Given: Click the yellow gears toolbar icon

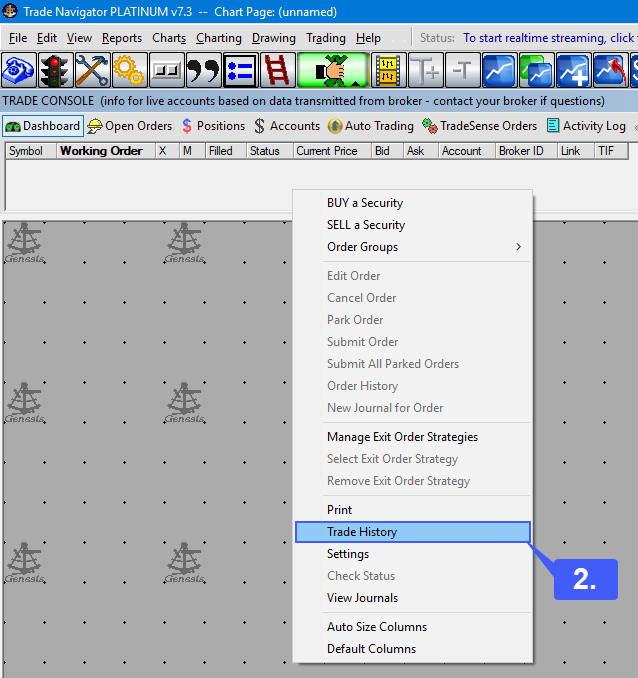Looking at the screenshot, I should pos(129,70).
